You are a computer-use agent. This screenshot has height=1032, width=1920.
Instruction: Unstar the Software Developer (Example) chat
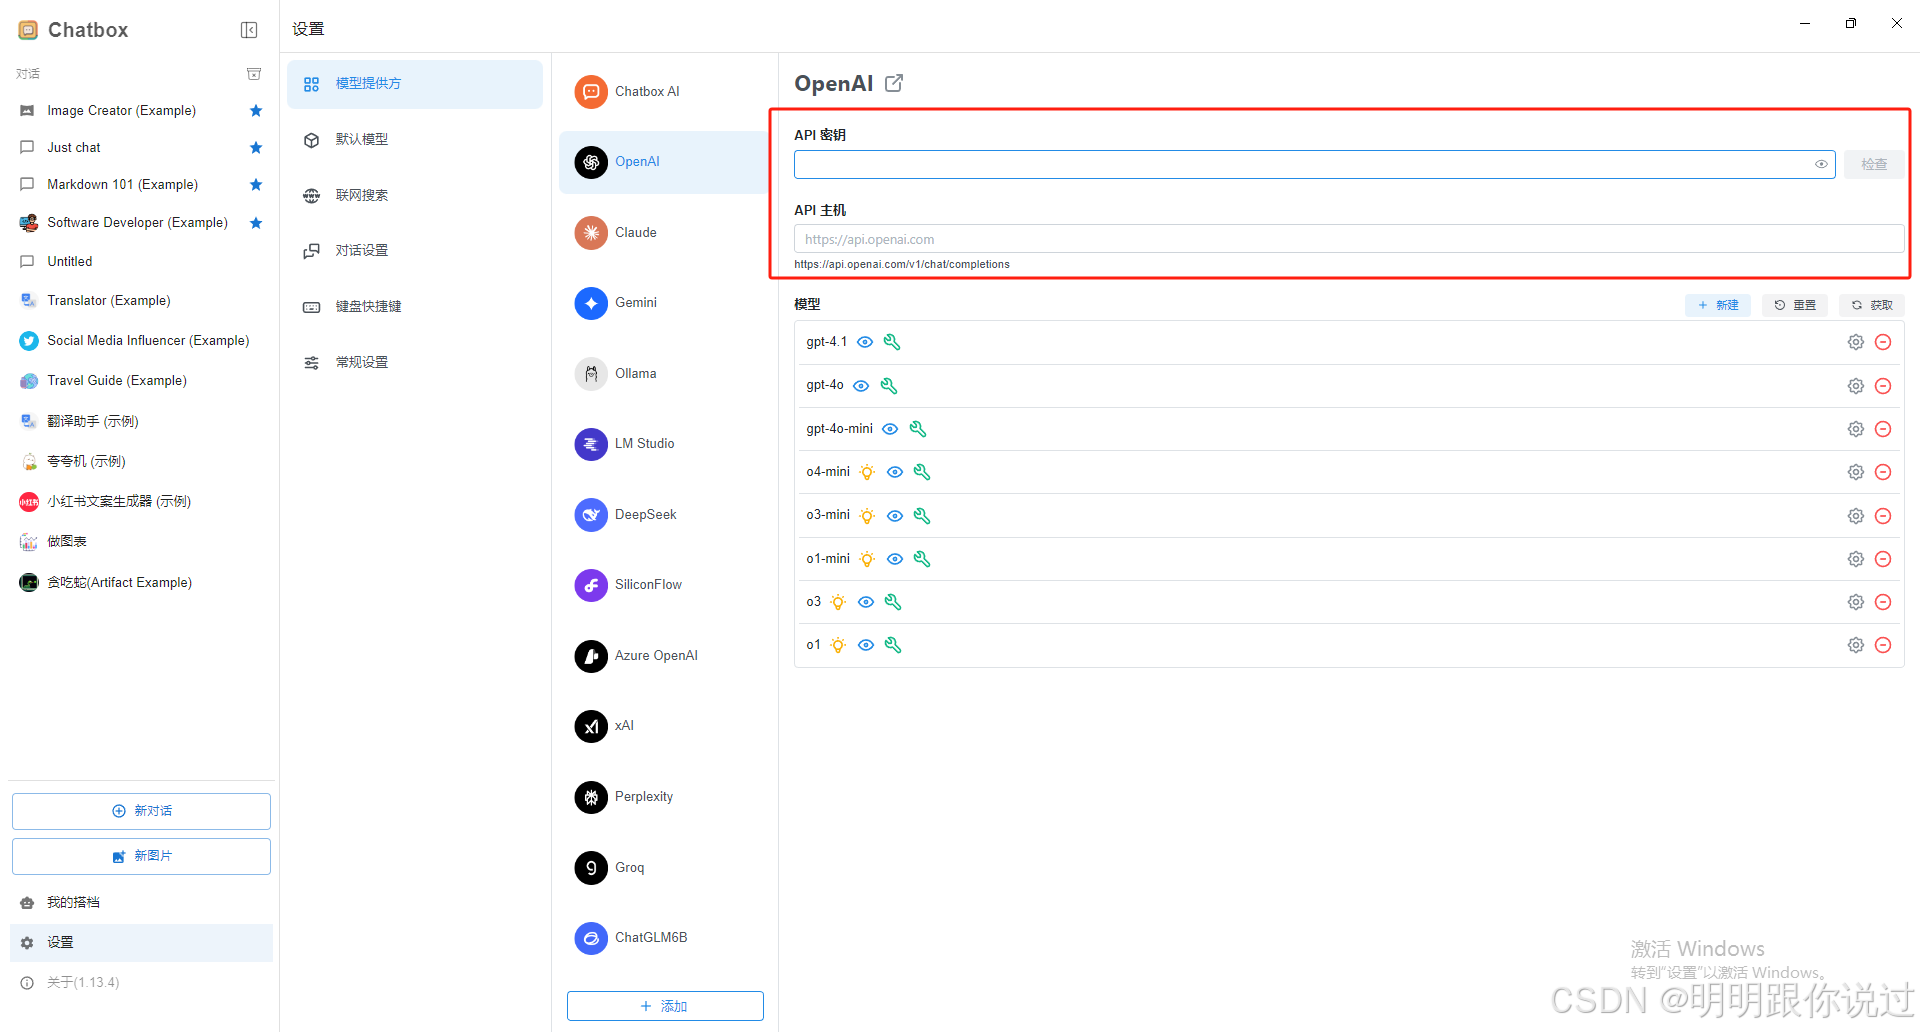[x=256, y=222]
